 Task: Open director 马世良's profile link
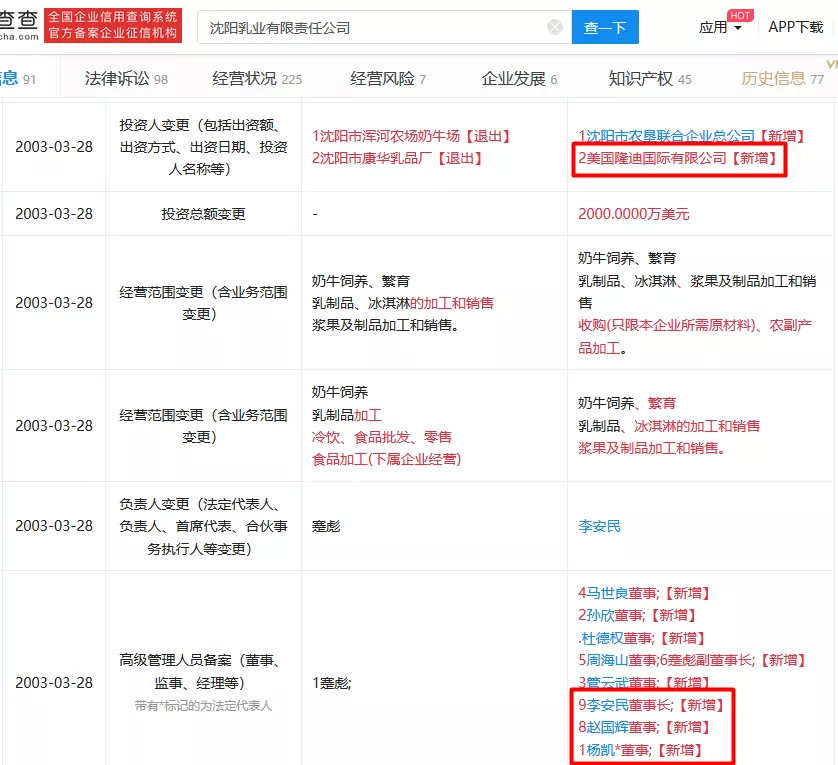pos(605,593)
